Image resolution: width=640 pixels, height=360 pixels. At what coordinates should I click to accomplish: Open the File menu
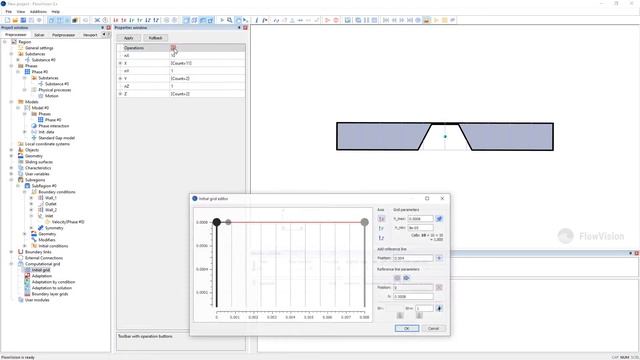pyautogui.click(x=9, y=12)
